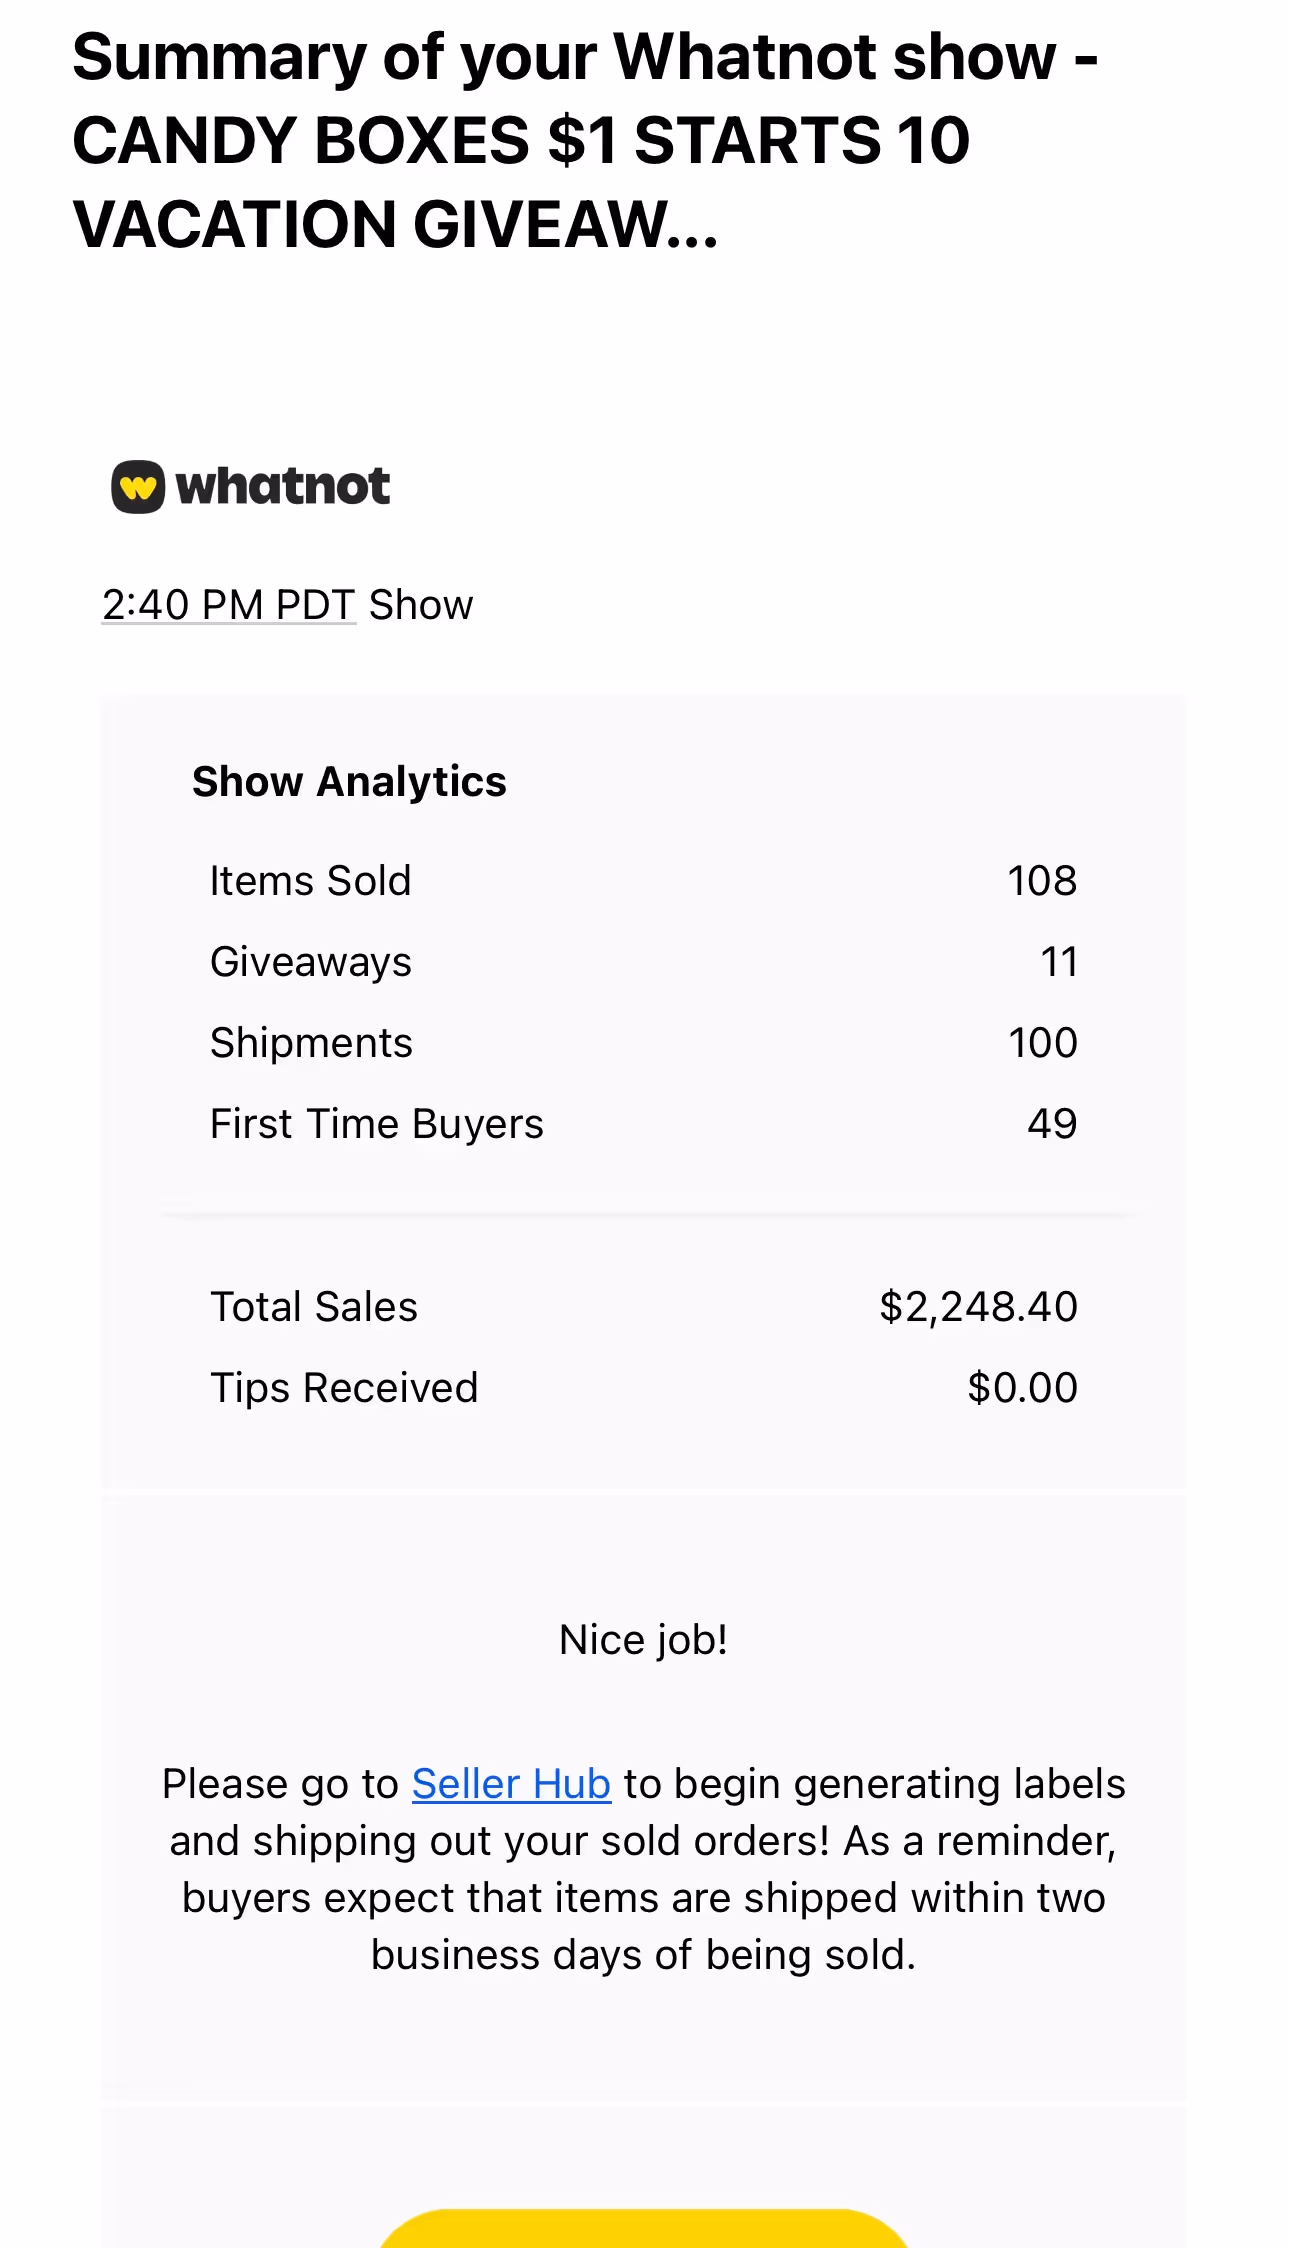
Task: Click the Shipments label
Action: point(311,1043)
